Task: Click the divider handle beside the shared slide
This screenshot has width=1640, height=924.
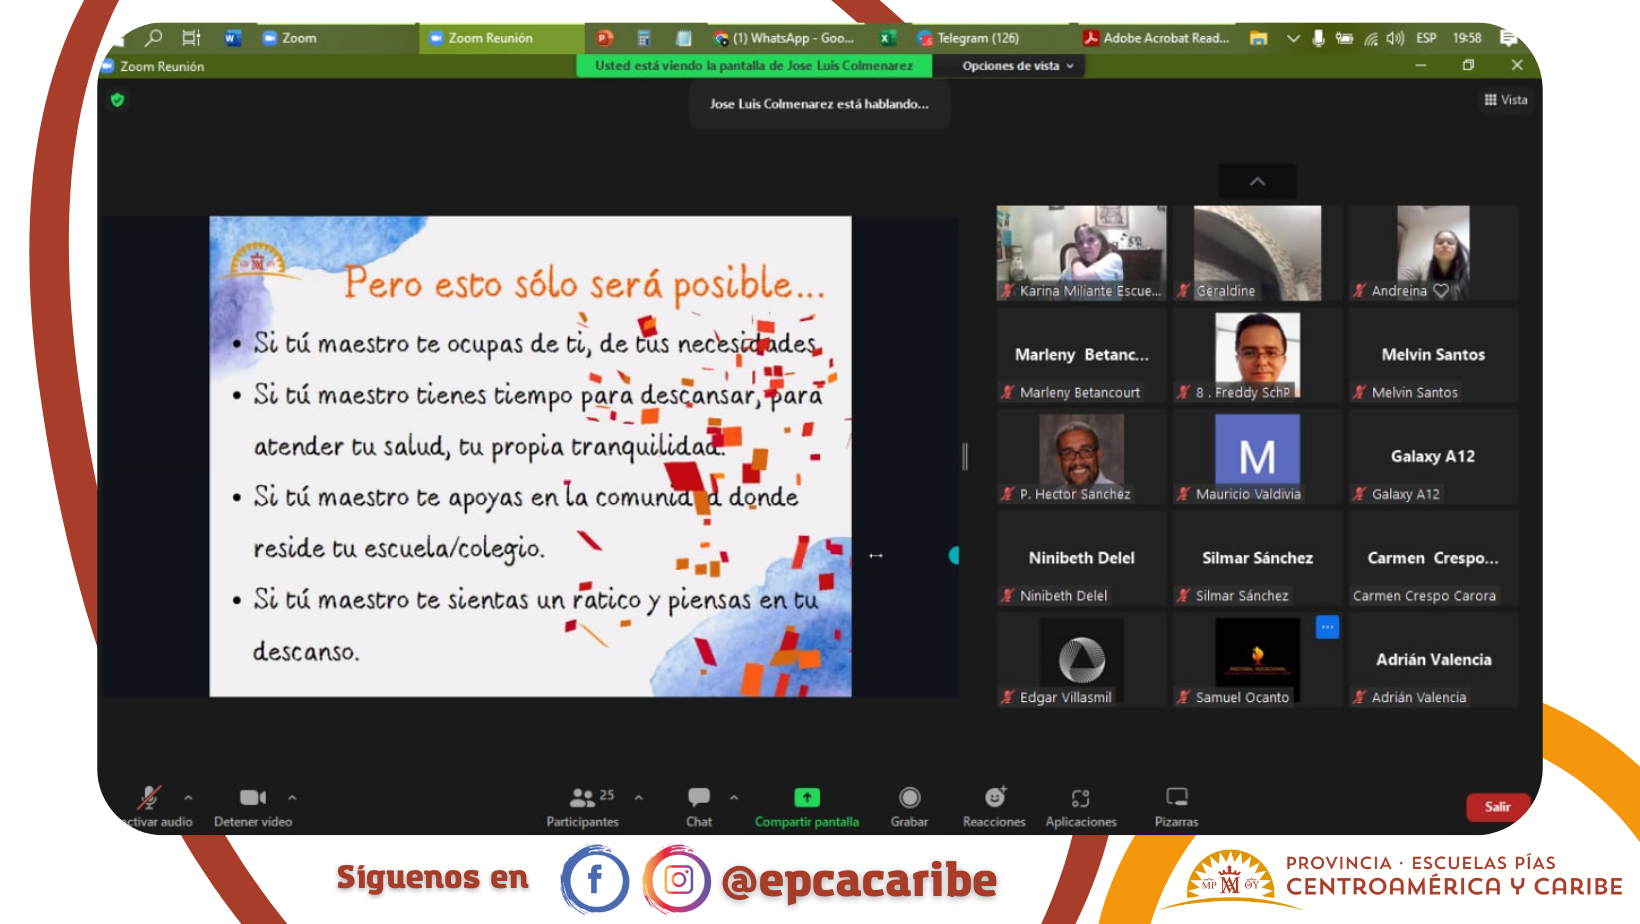Action: [x=965, y=456]
